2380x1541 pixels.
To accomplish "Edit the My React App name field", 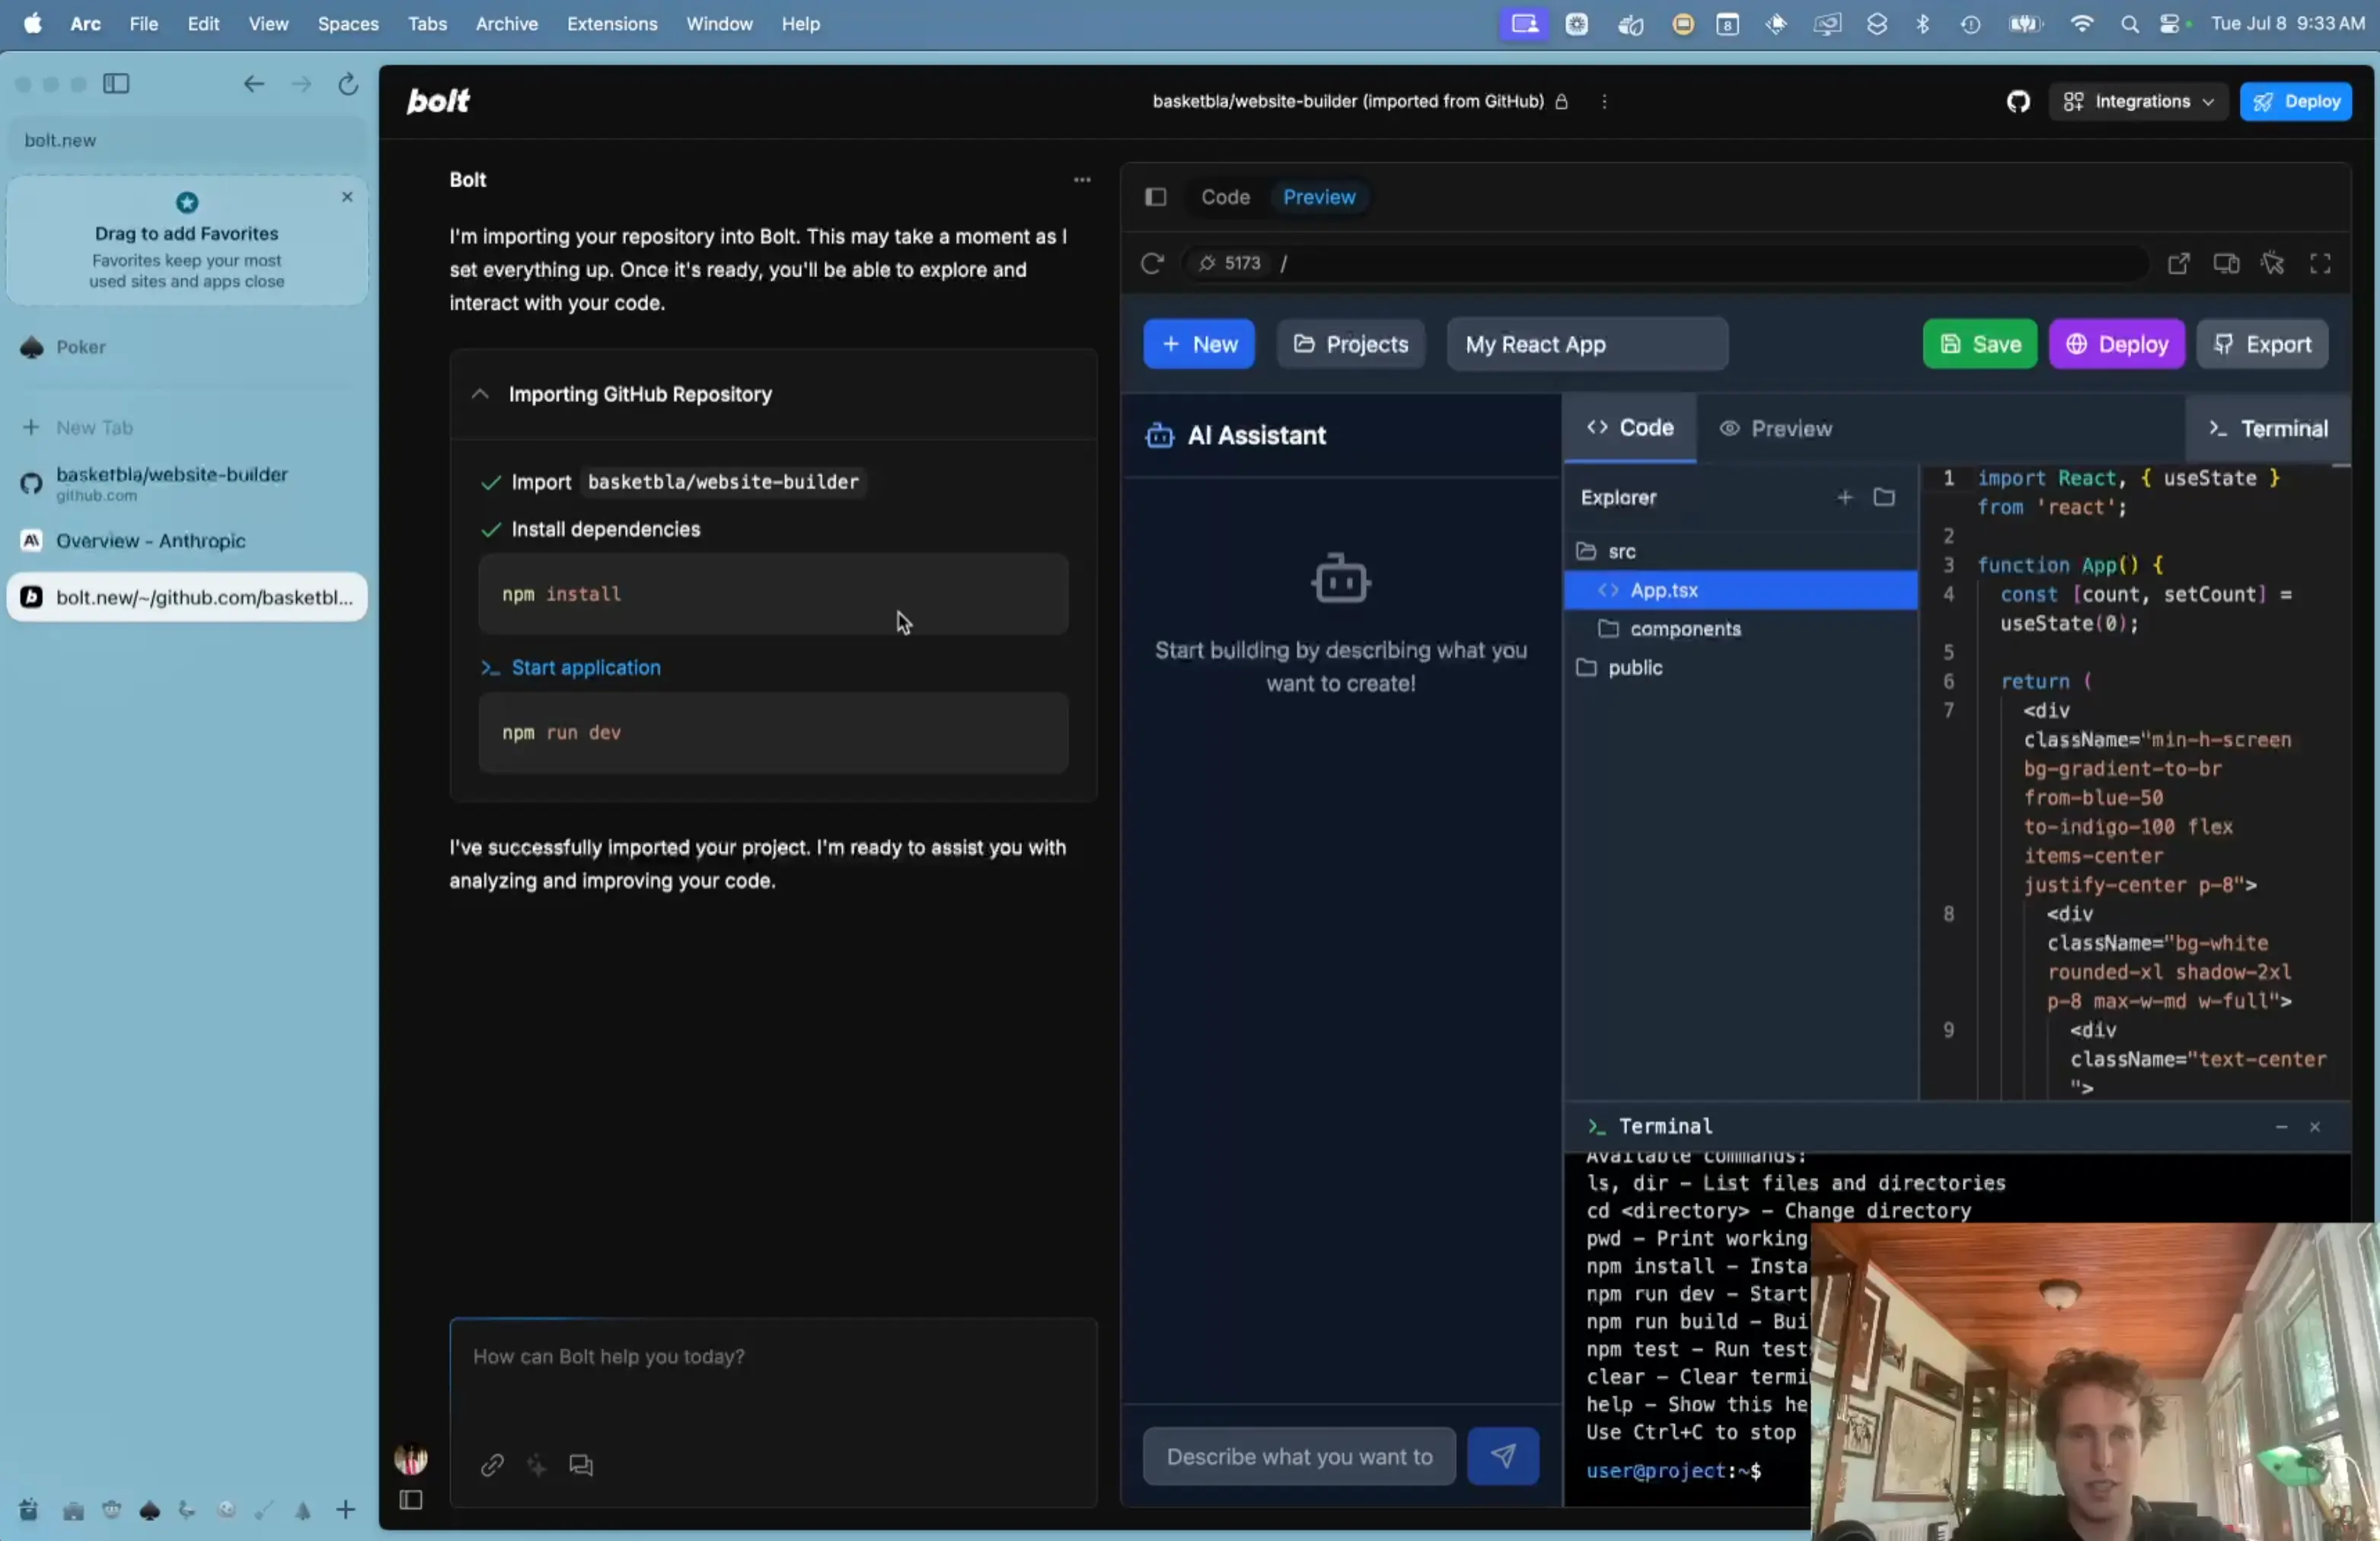I will [1587, 344].
